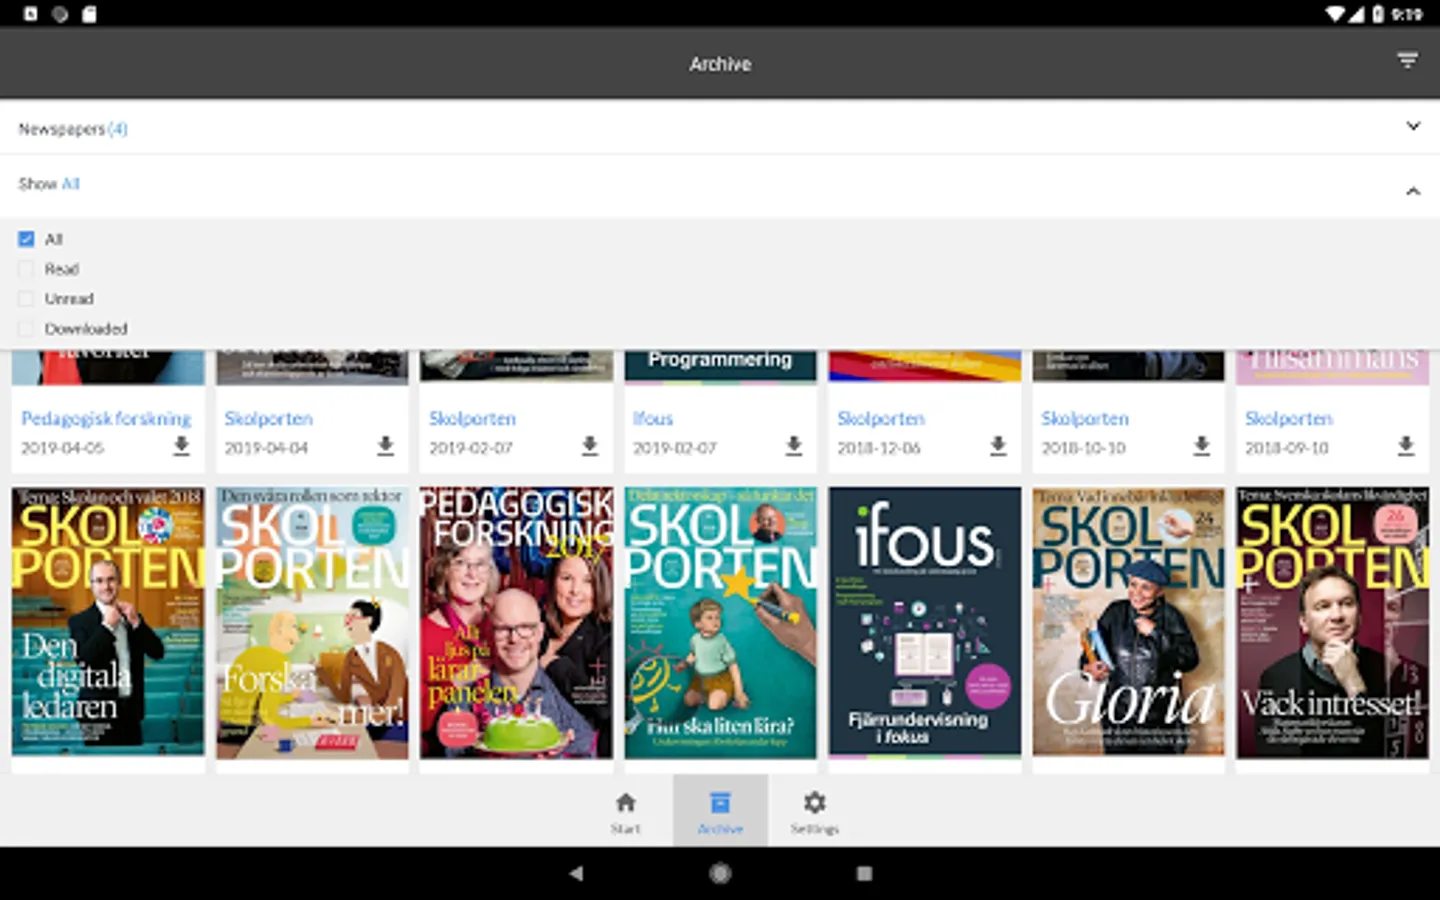The image size is (1440, 900).
Task: Open Skolporten 'Hur ska liten lära?' cover
Action: pyautogui.click(x=720, y=622)
